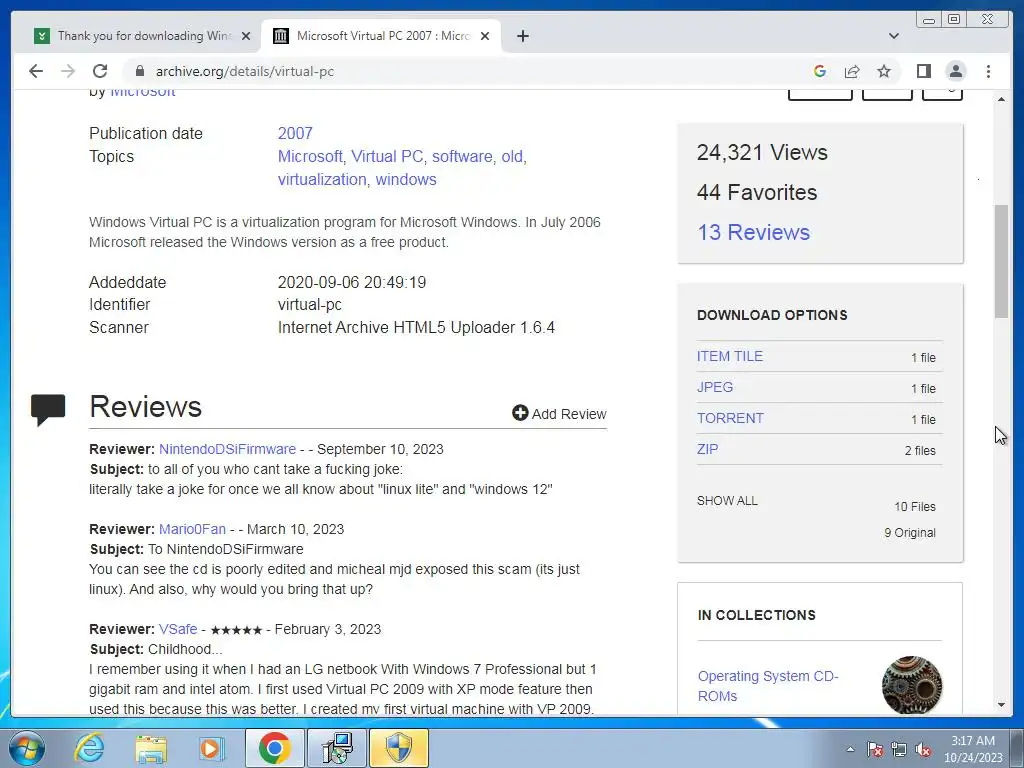Show hidden system tray icons

tap(850, 749)
